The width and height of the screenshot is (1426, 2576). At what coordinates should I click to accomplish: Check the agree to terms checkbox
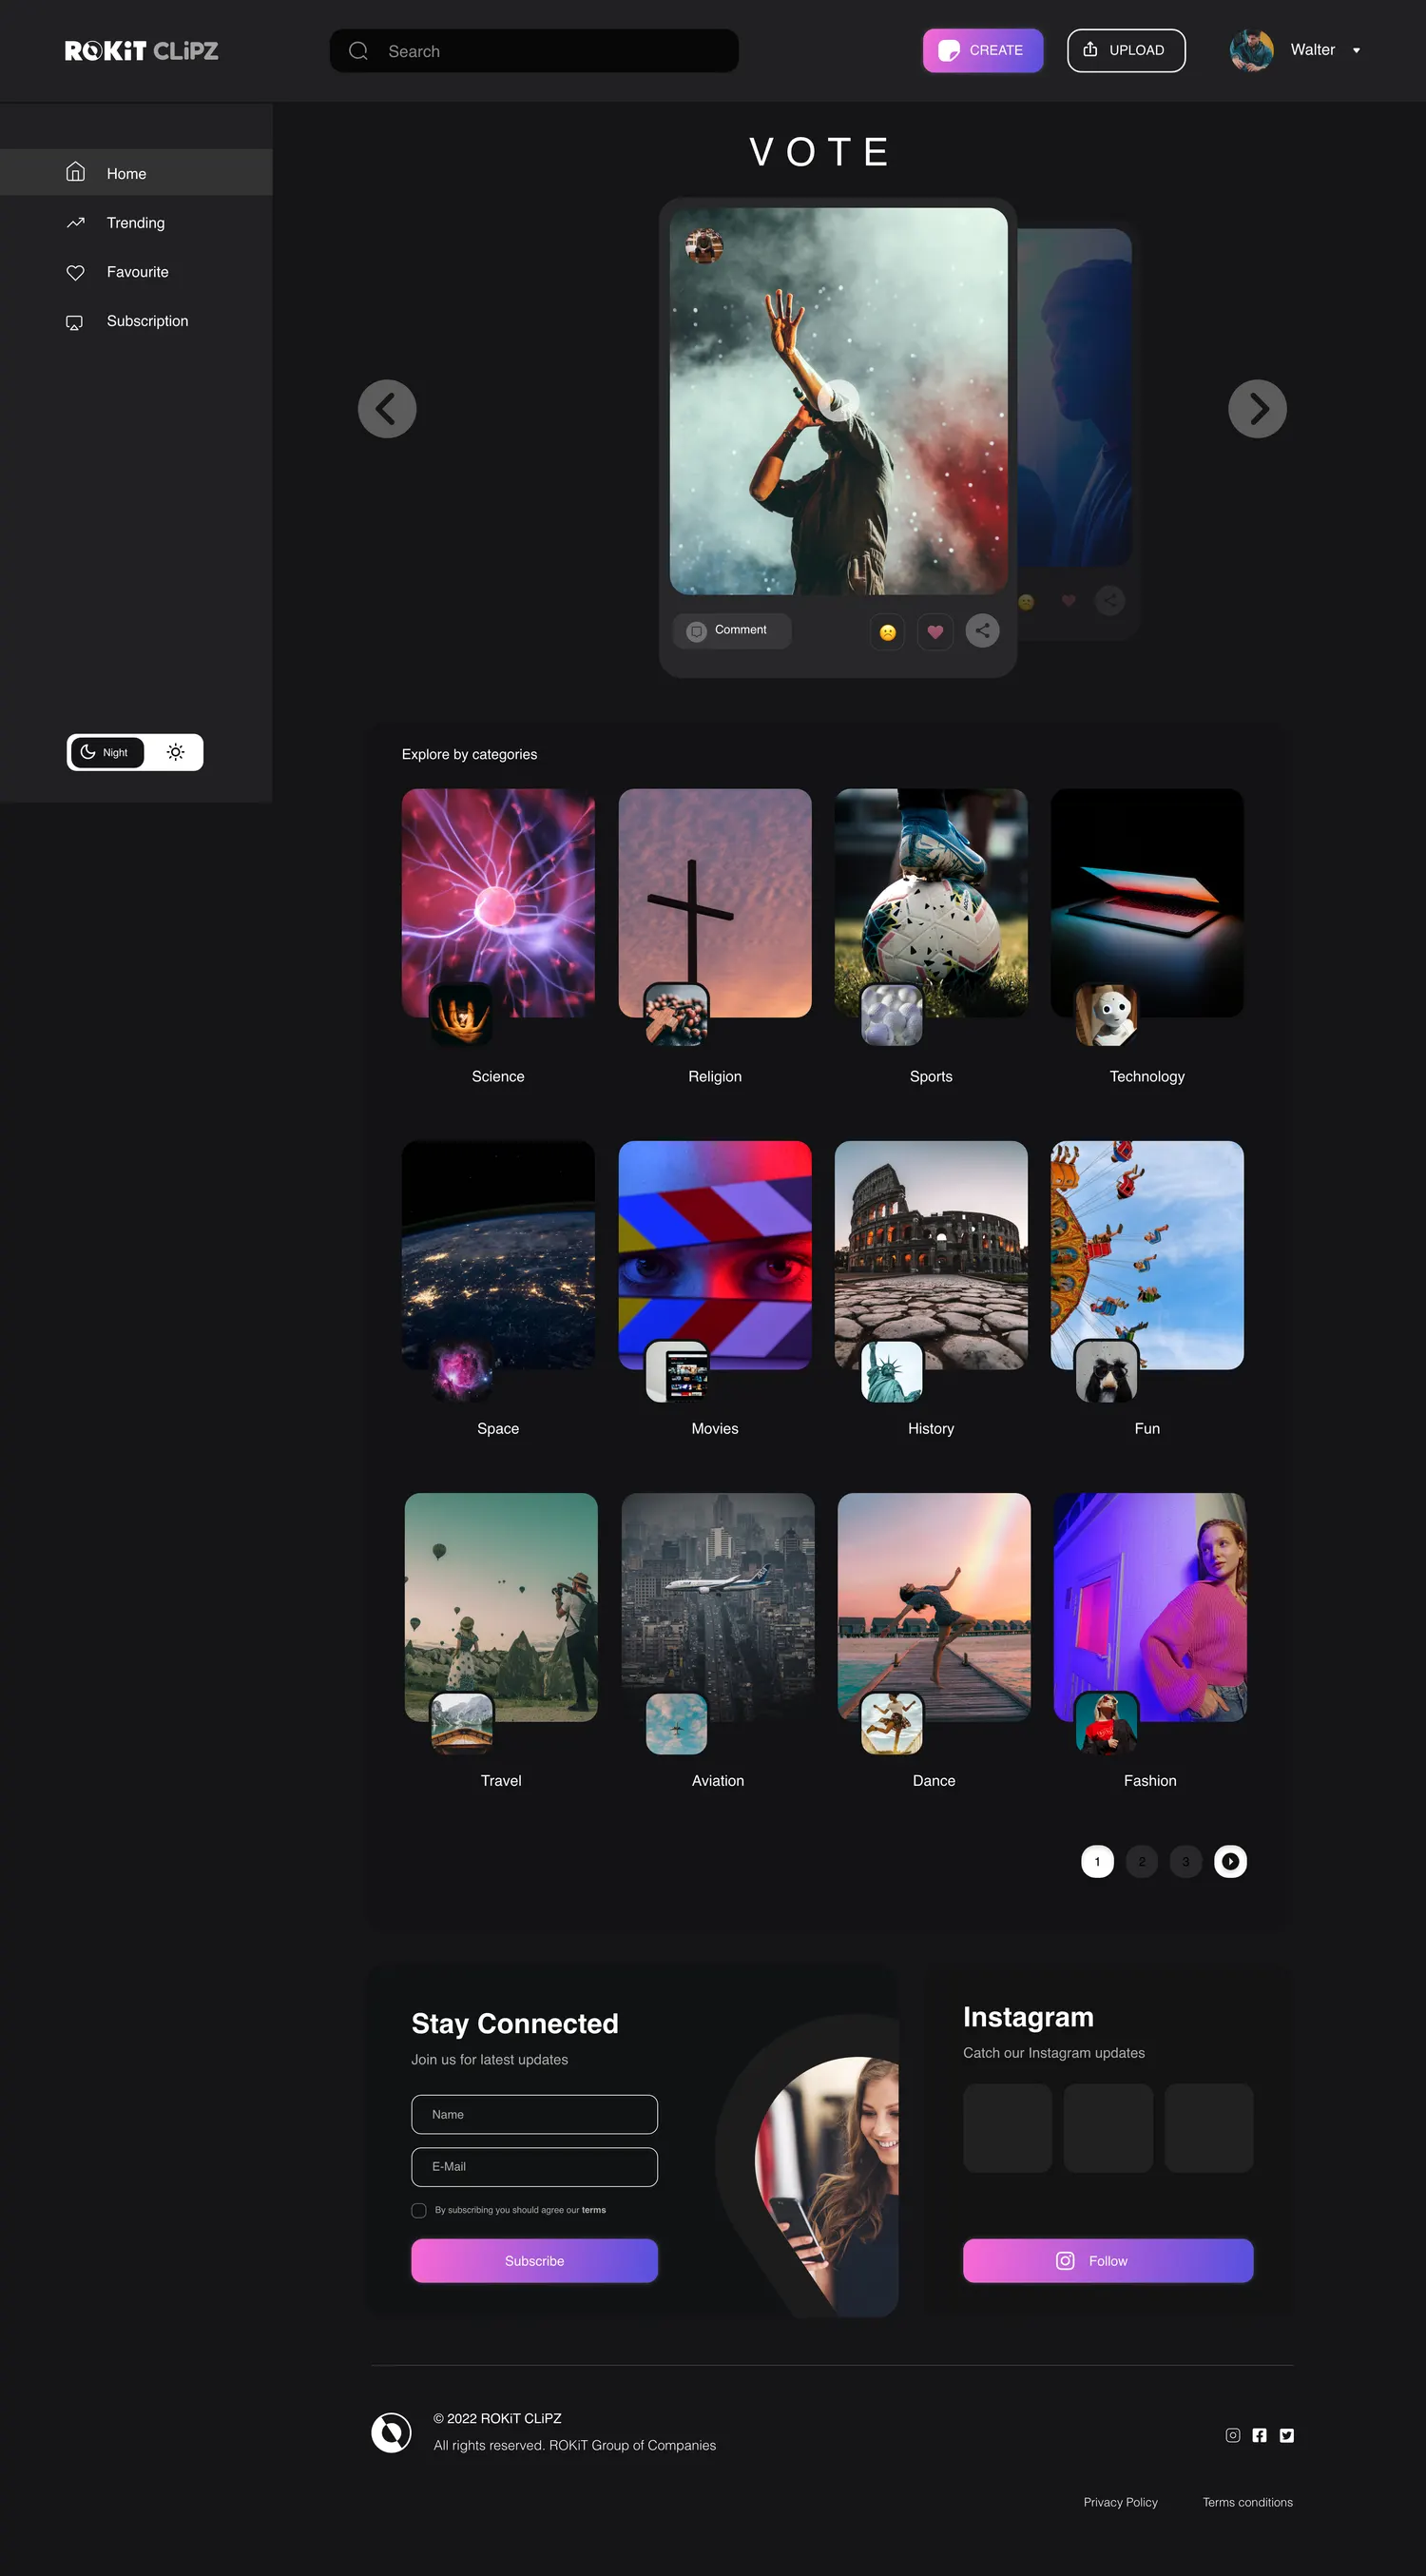(x=419, y=2210)
